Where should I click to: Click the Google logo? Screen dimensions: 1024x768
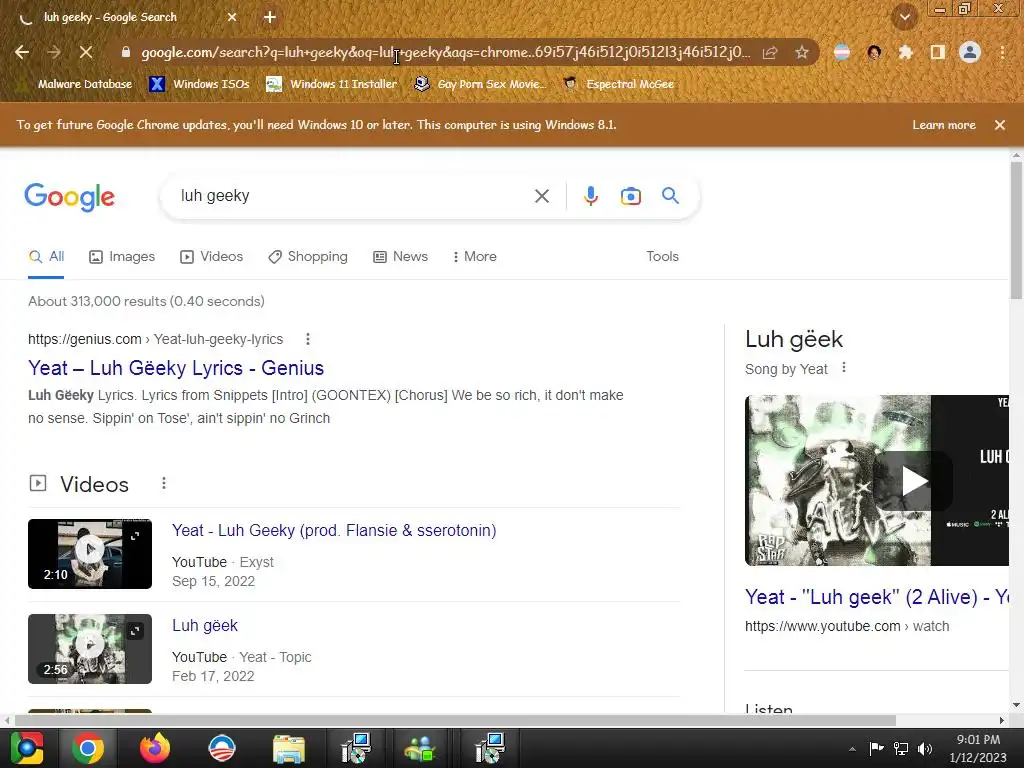[x=69, y=197]
